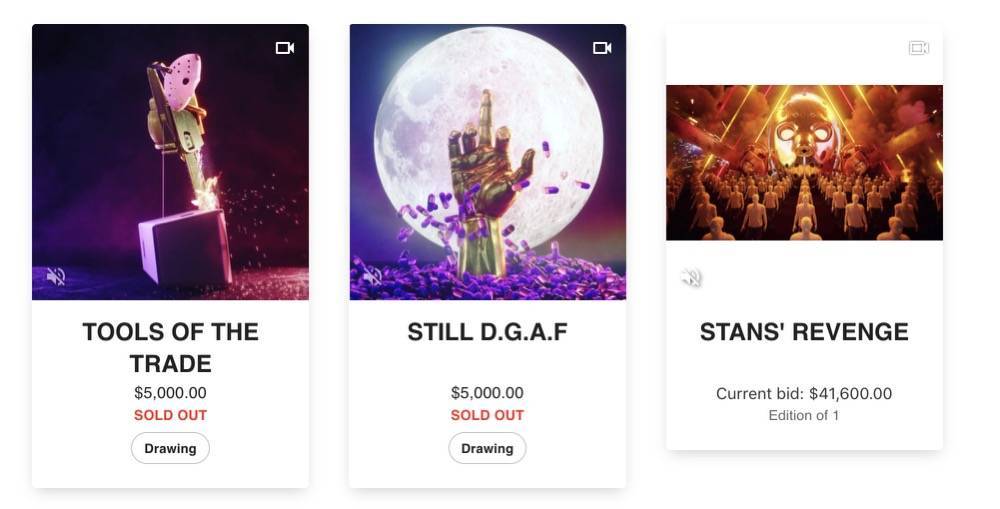1000x509 pixels.
Task: Click the Current bid $41,600.00 text
Action: 804,394
